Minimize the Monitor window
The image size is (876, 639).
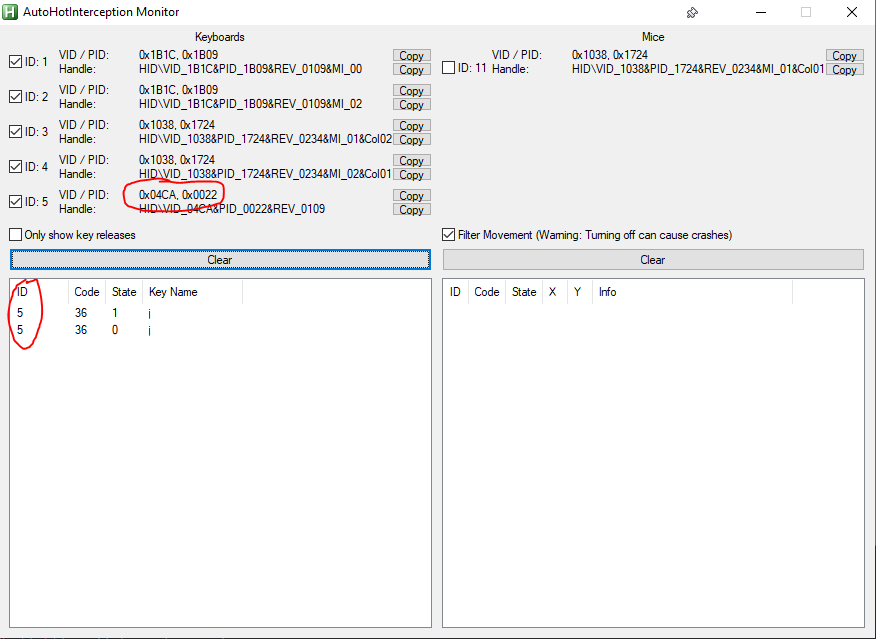[x=760, y=12]
